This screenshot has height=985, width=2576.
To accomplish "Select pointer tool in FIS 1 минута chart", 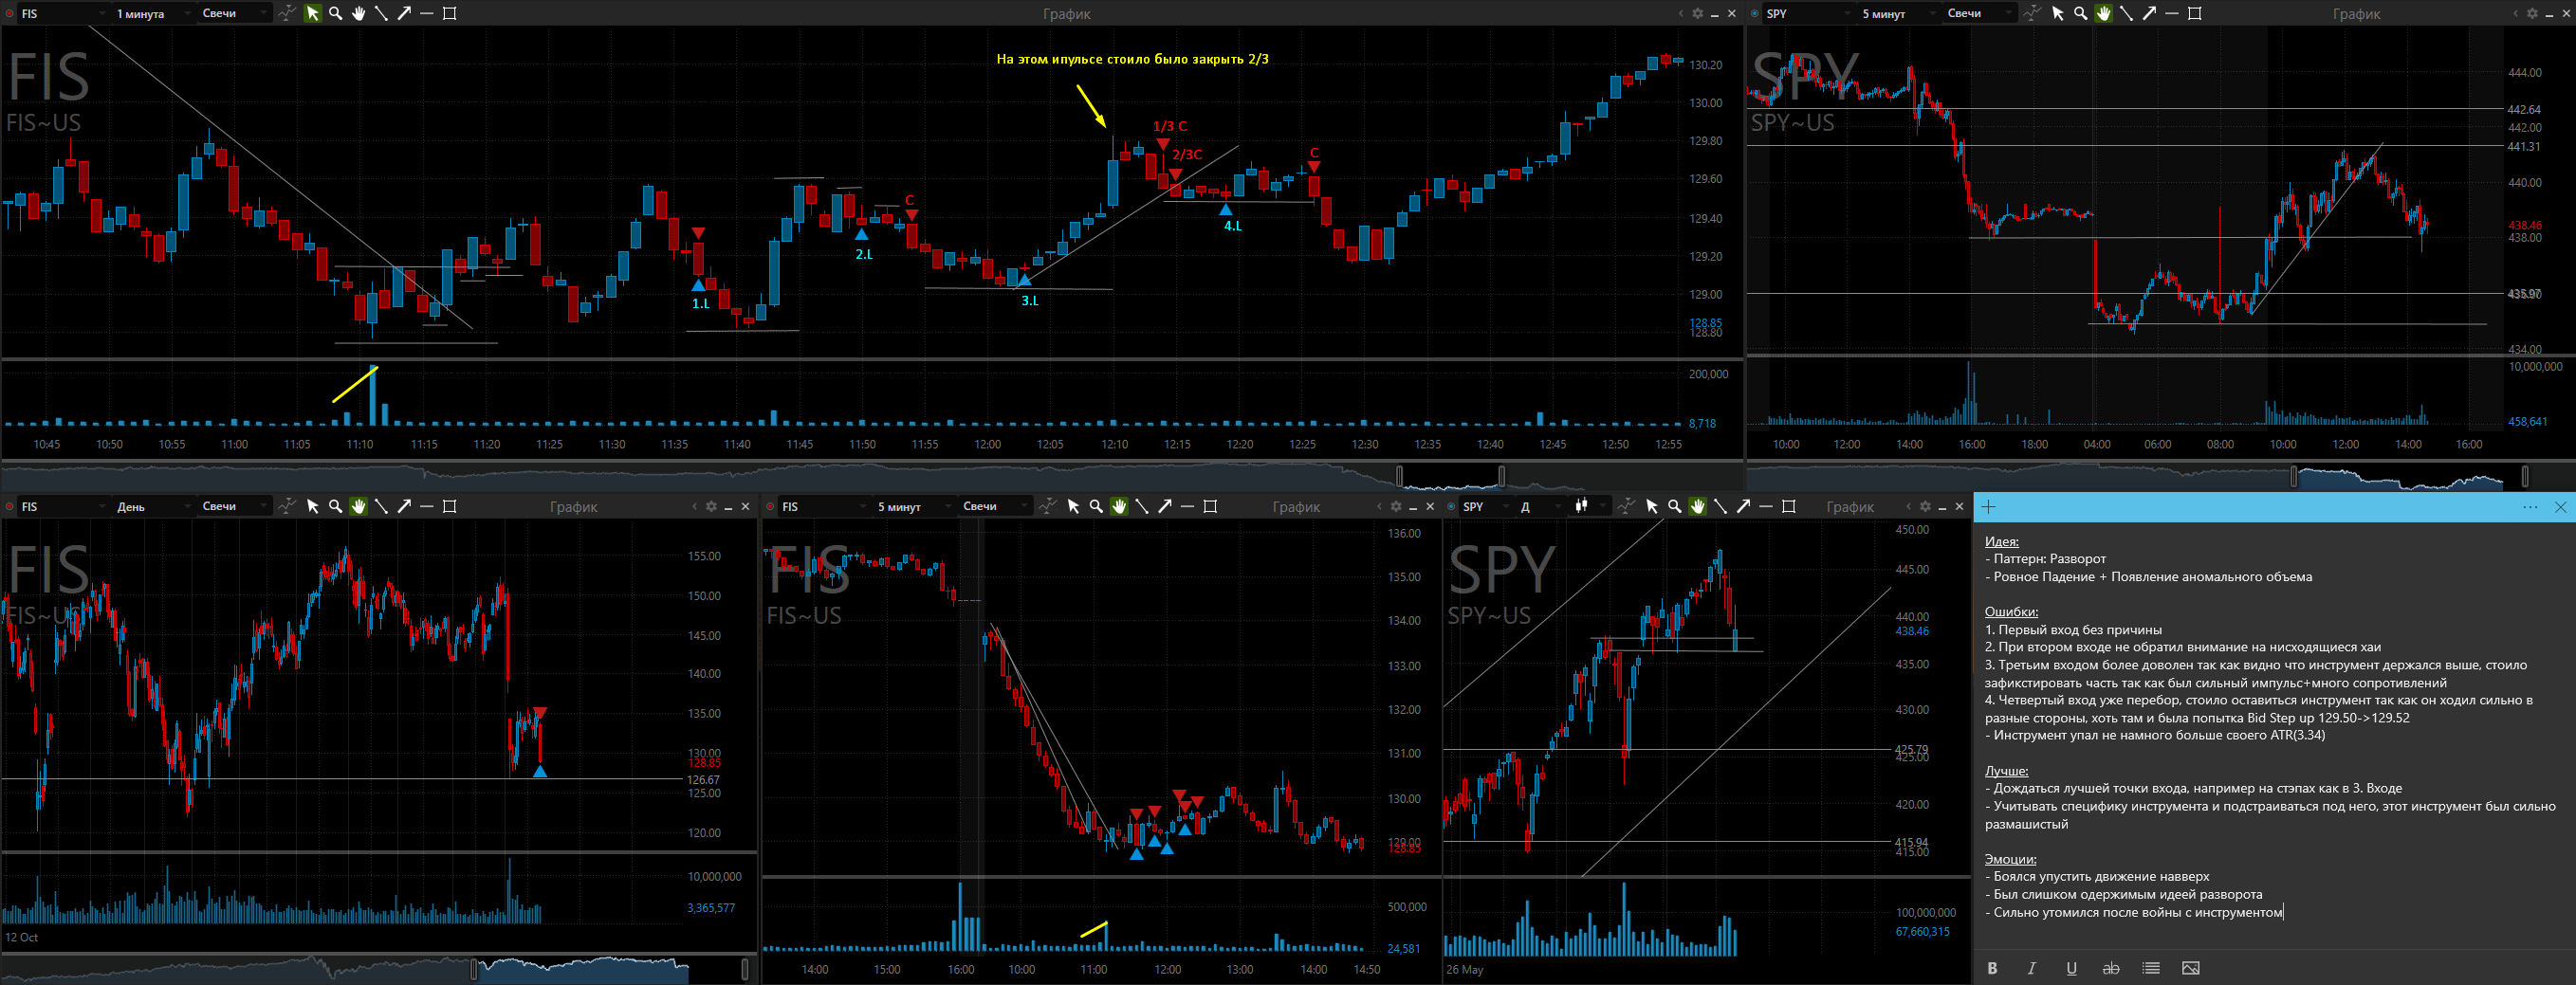I will click(313, 13).
